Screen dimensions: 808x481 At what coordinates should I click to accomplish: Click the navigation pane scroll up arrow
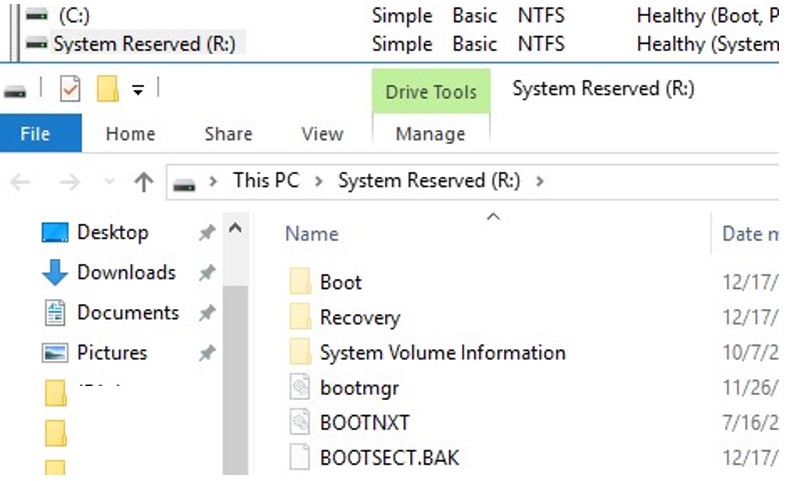point(235,230)
